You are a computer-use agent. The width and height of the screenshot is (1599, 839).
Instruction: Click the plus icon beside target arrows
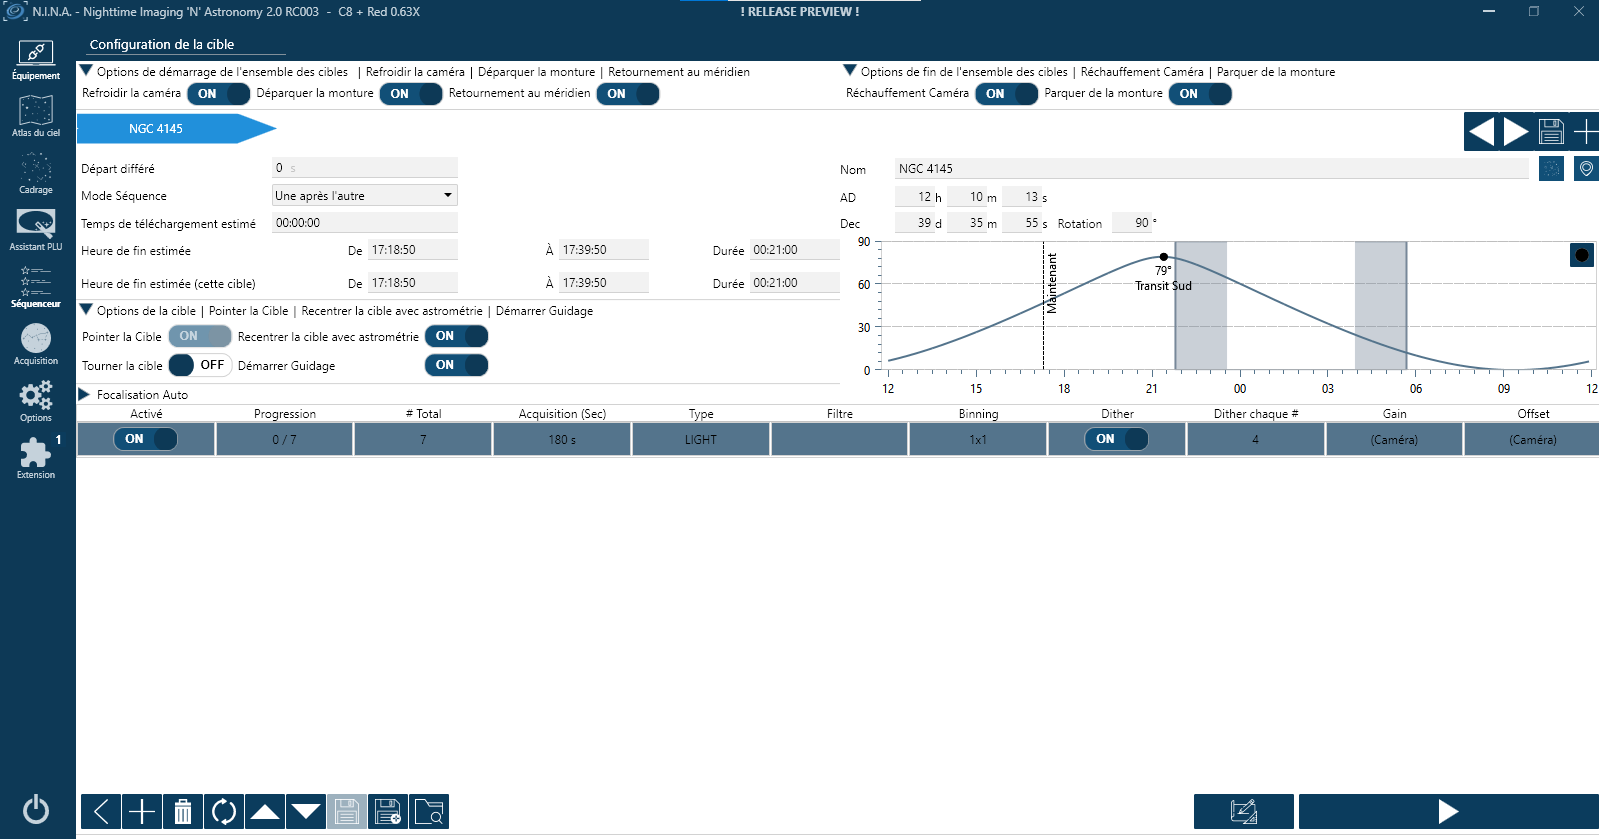[1585, 131]
